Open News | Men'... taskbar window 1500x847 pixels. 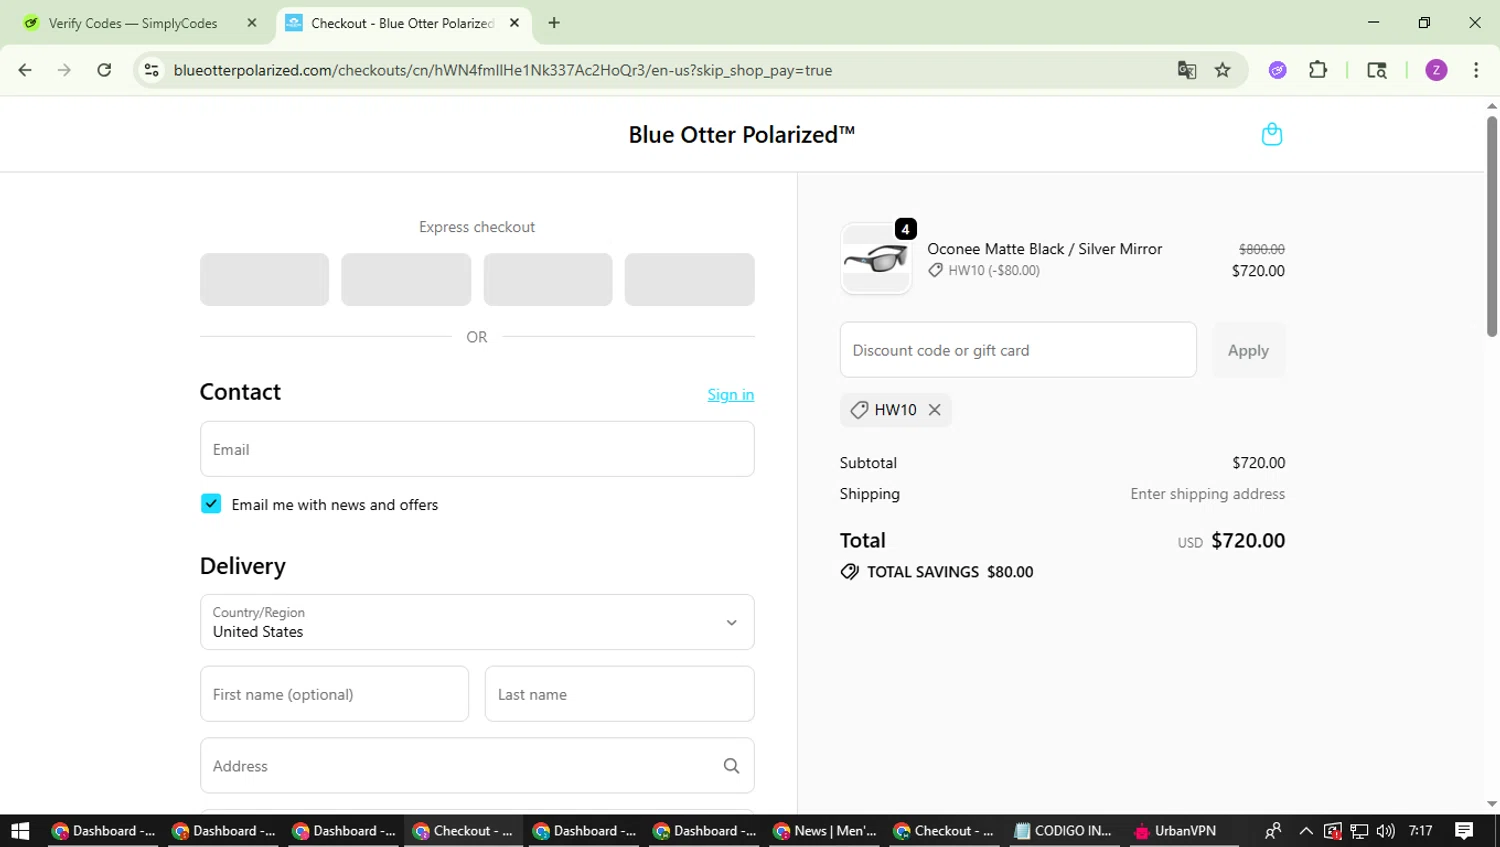pos(826,831)
